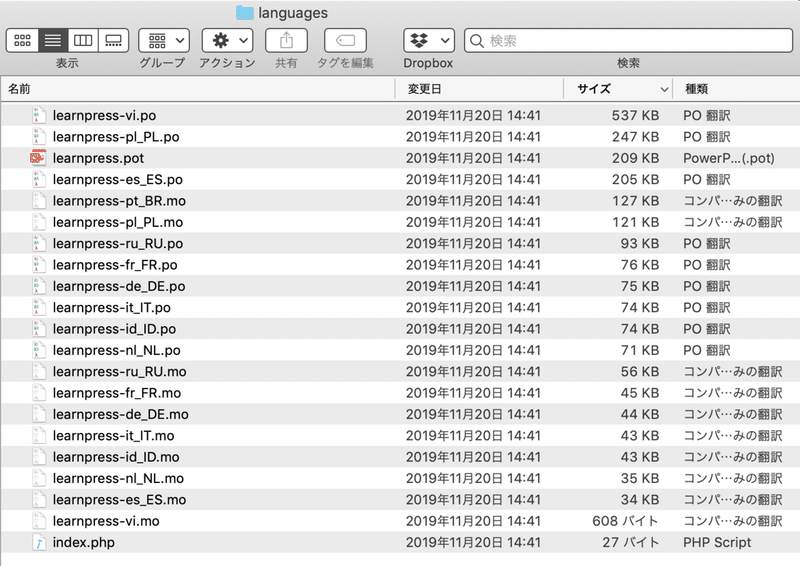
Task: Click the learnpress-es_ES.po file icon
Action: 39,179
